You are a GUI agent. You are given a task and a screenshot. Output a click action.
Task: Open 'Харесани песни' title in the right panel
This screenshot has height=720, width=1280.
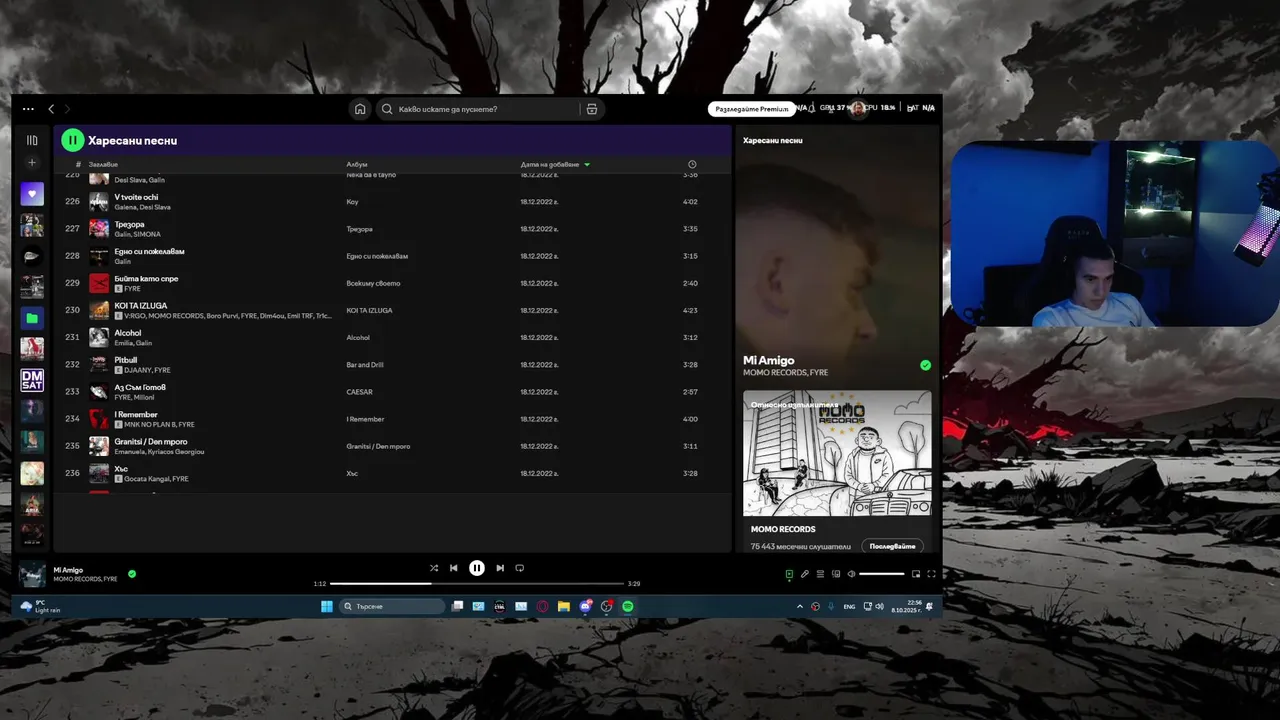click(773, 140)
